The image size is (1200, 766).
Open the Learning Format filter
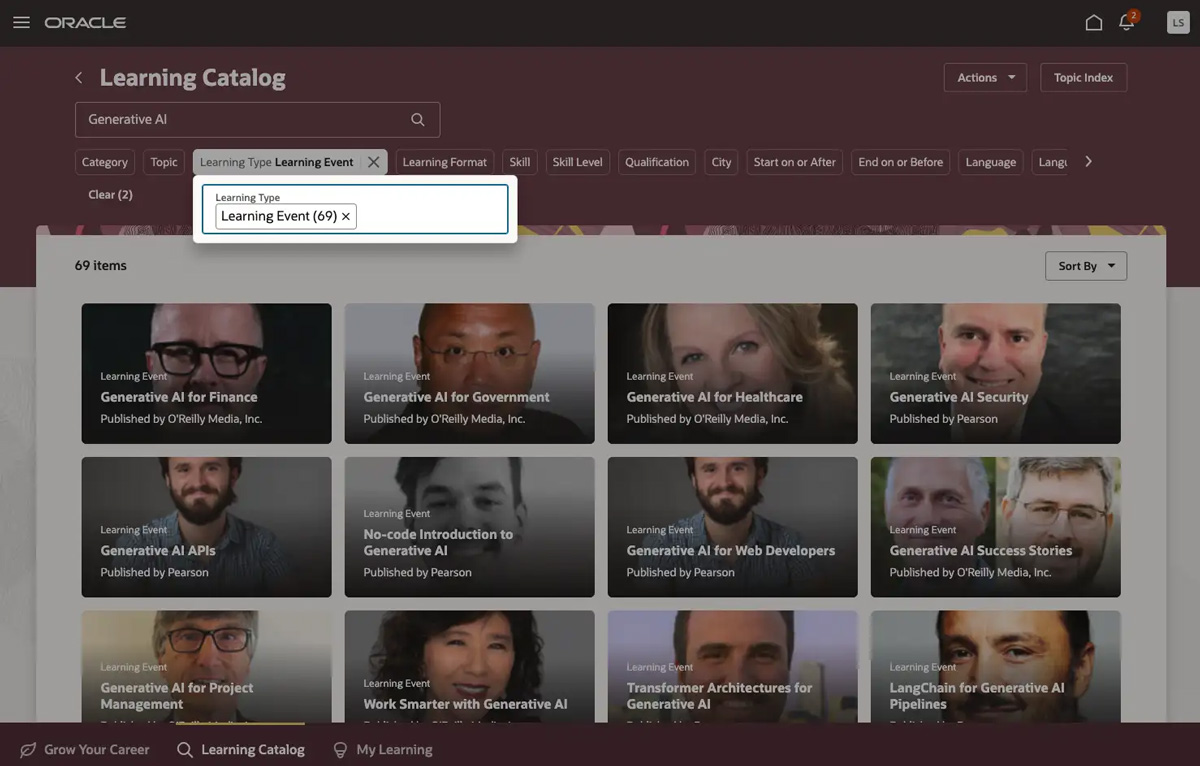point(445,162)
